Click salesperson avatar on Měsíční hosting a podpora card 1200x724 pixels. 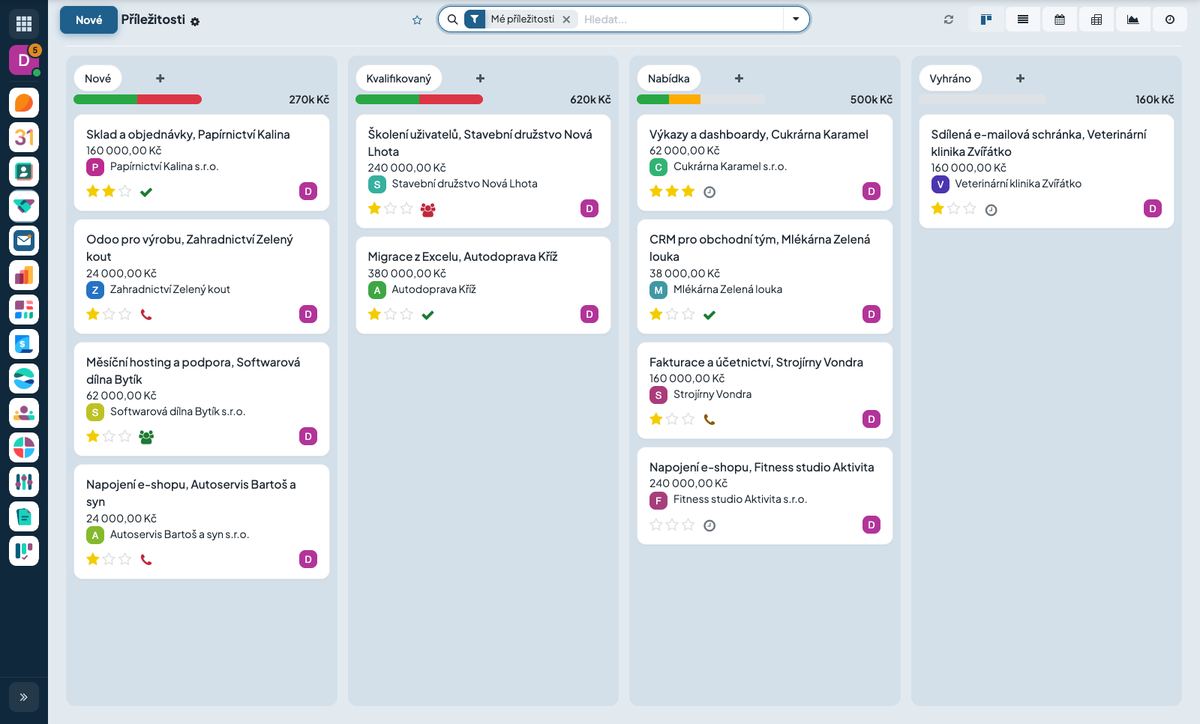(x=308, y=436)
